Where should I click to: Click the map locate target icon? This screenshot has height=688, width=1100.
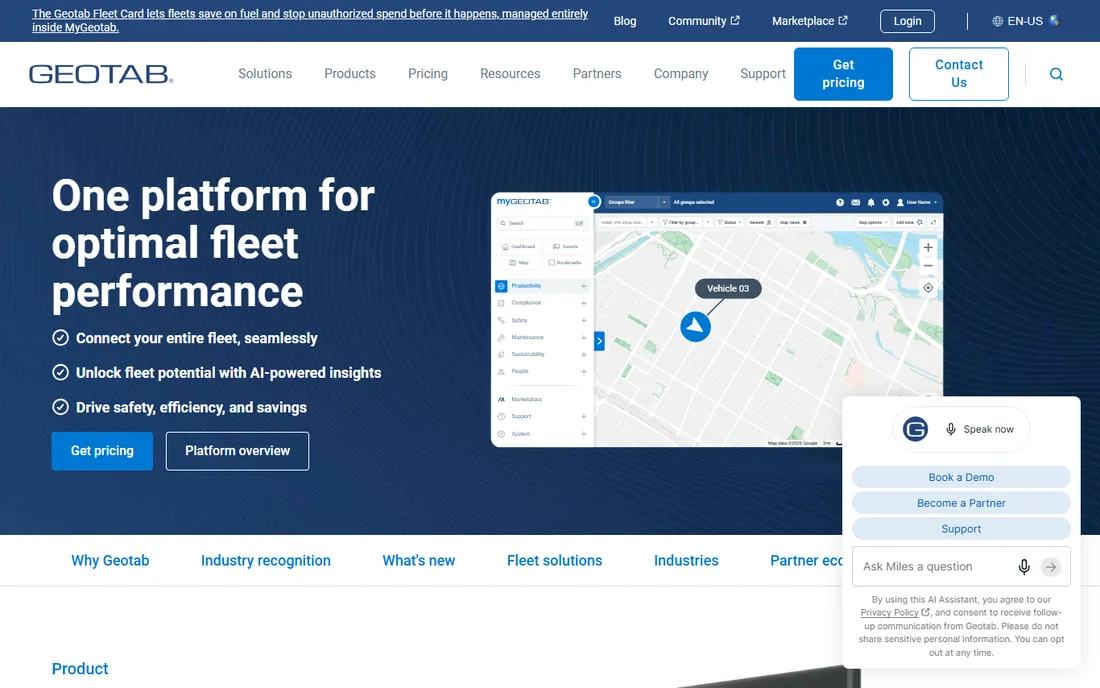click(927, 288)
